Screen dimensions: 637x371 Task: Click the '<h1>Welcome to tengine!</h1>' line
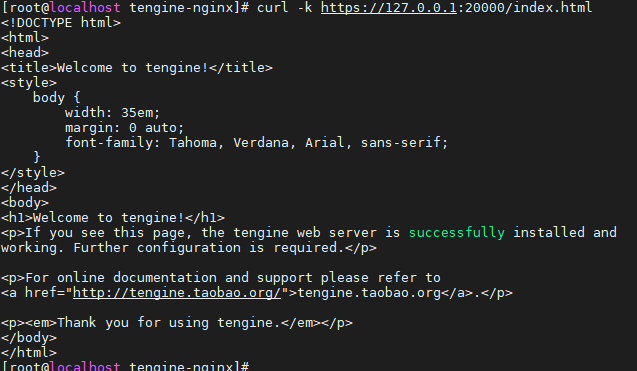(113, 217)
